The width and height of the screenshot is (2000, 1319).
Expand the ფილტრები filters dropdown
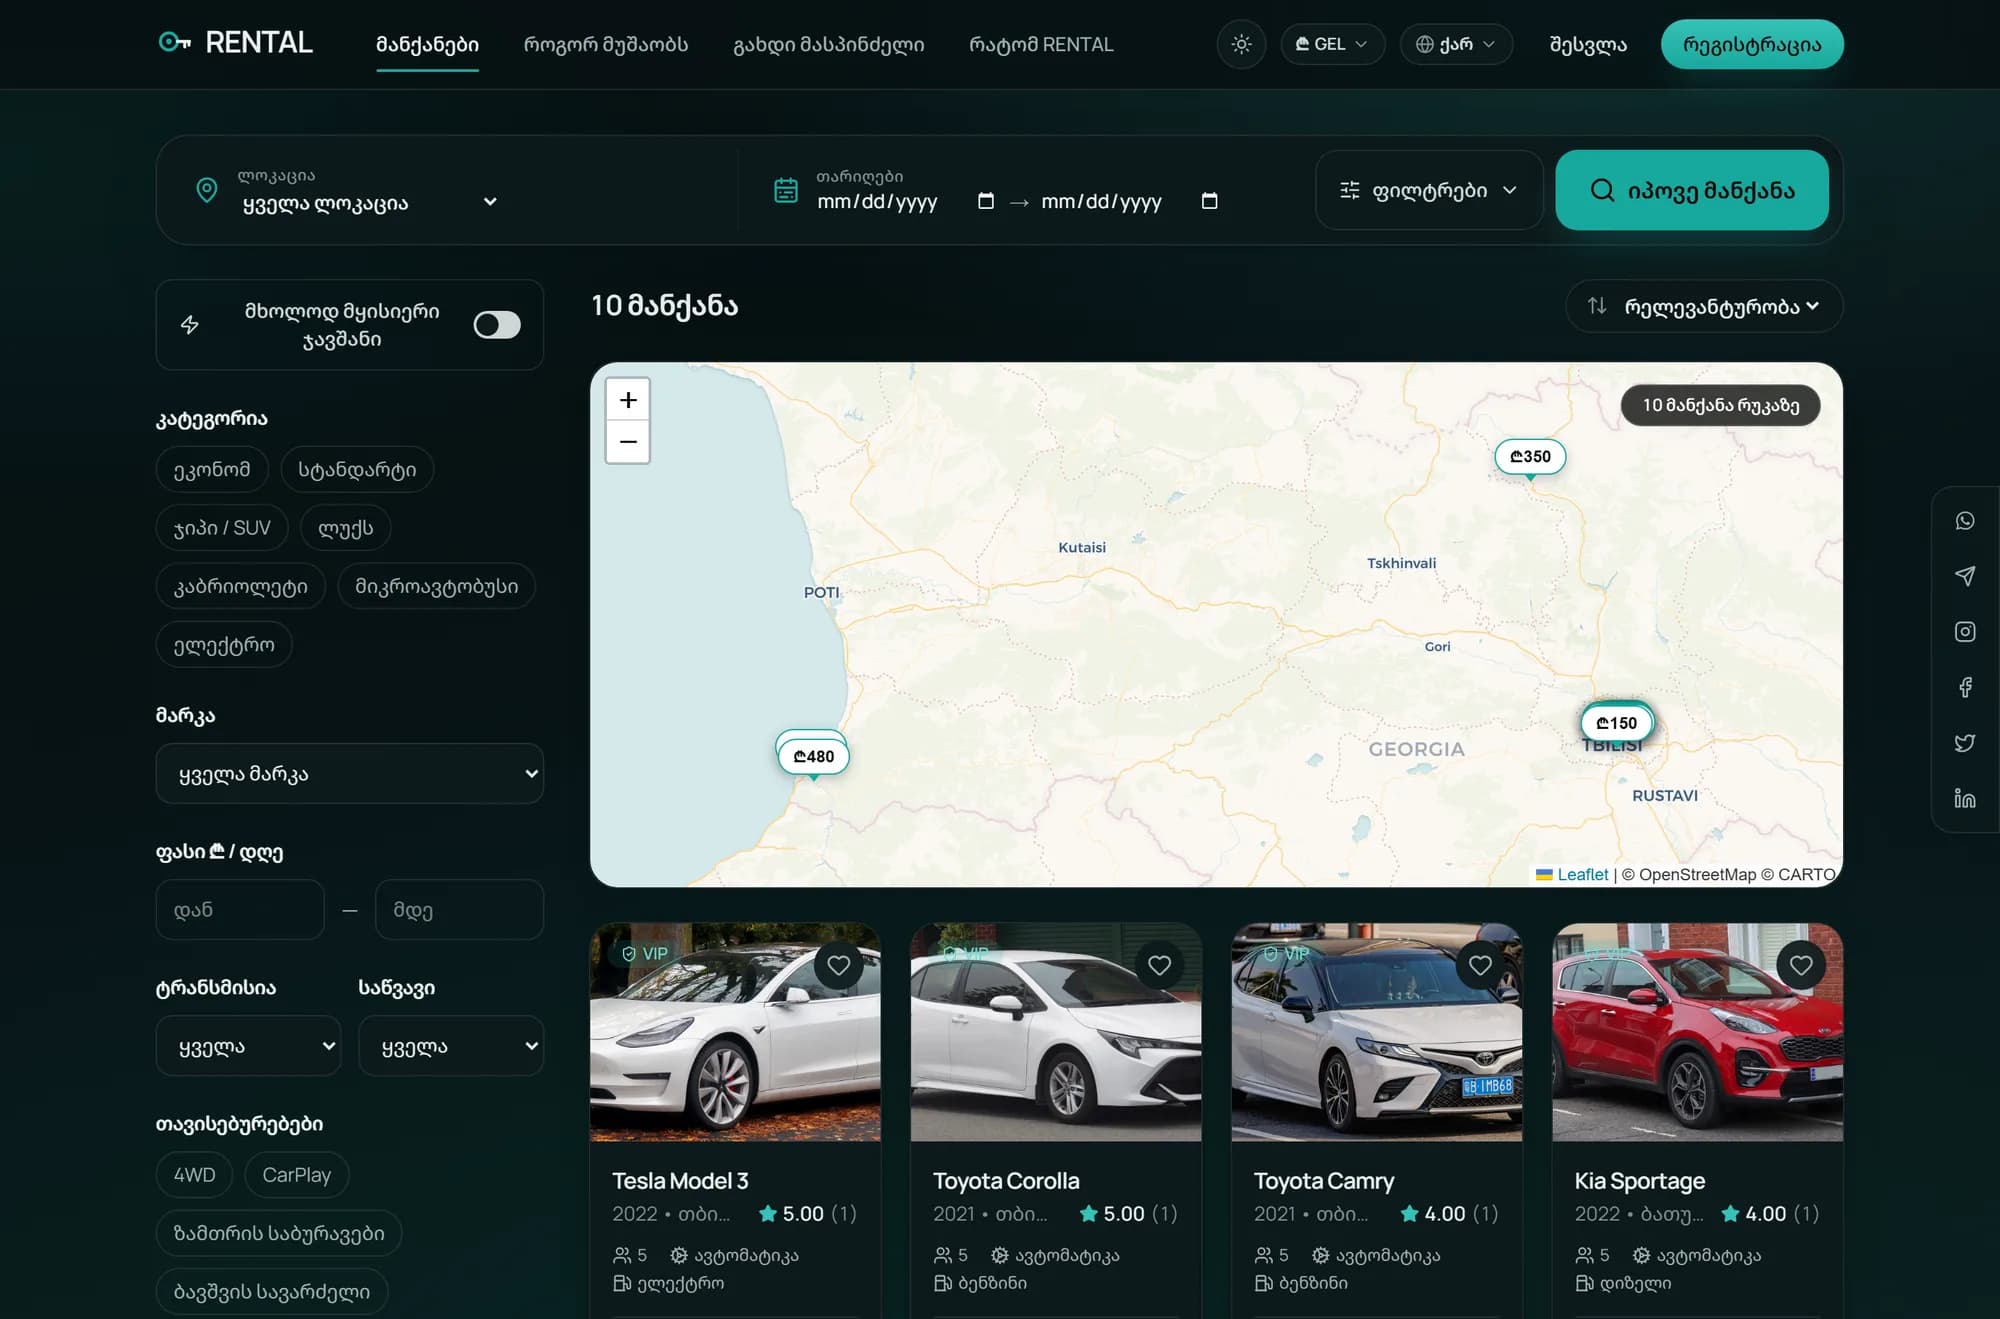pyautogui.click(x=1429, y=190)
